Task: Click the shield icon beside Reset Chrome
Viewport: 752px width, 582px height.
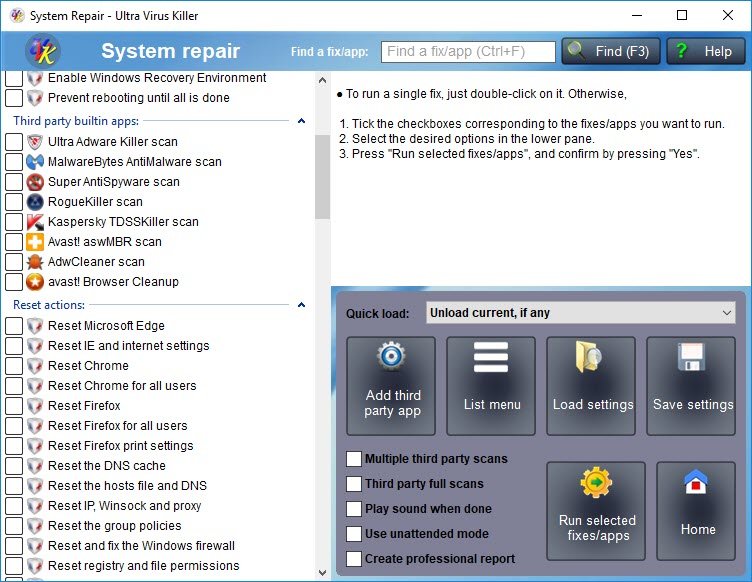Action: (x=35, y=366)
